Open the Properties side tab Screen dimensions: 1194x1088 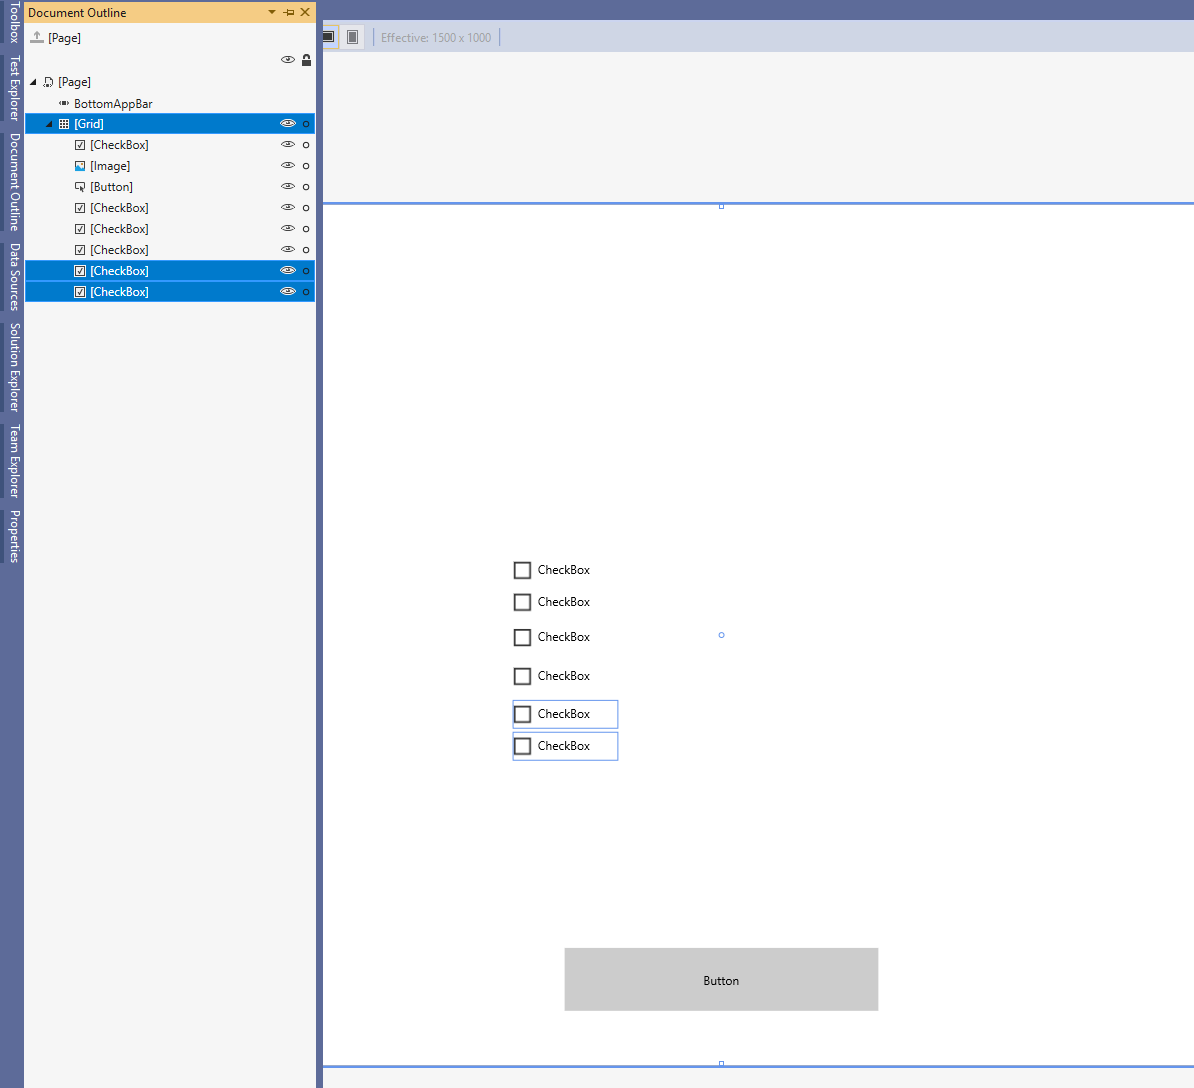pos(14,536)
